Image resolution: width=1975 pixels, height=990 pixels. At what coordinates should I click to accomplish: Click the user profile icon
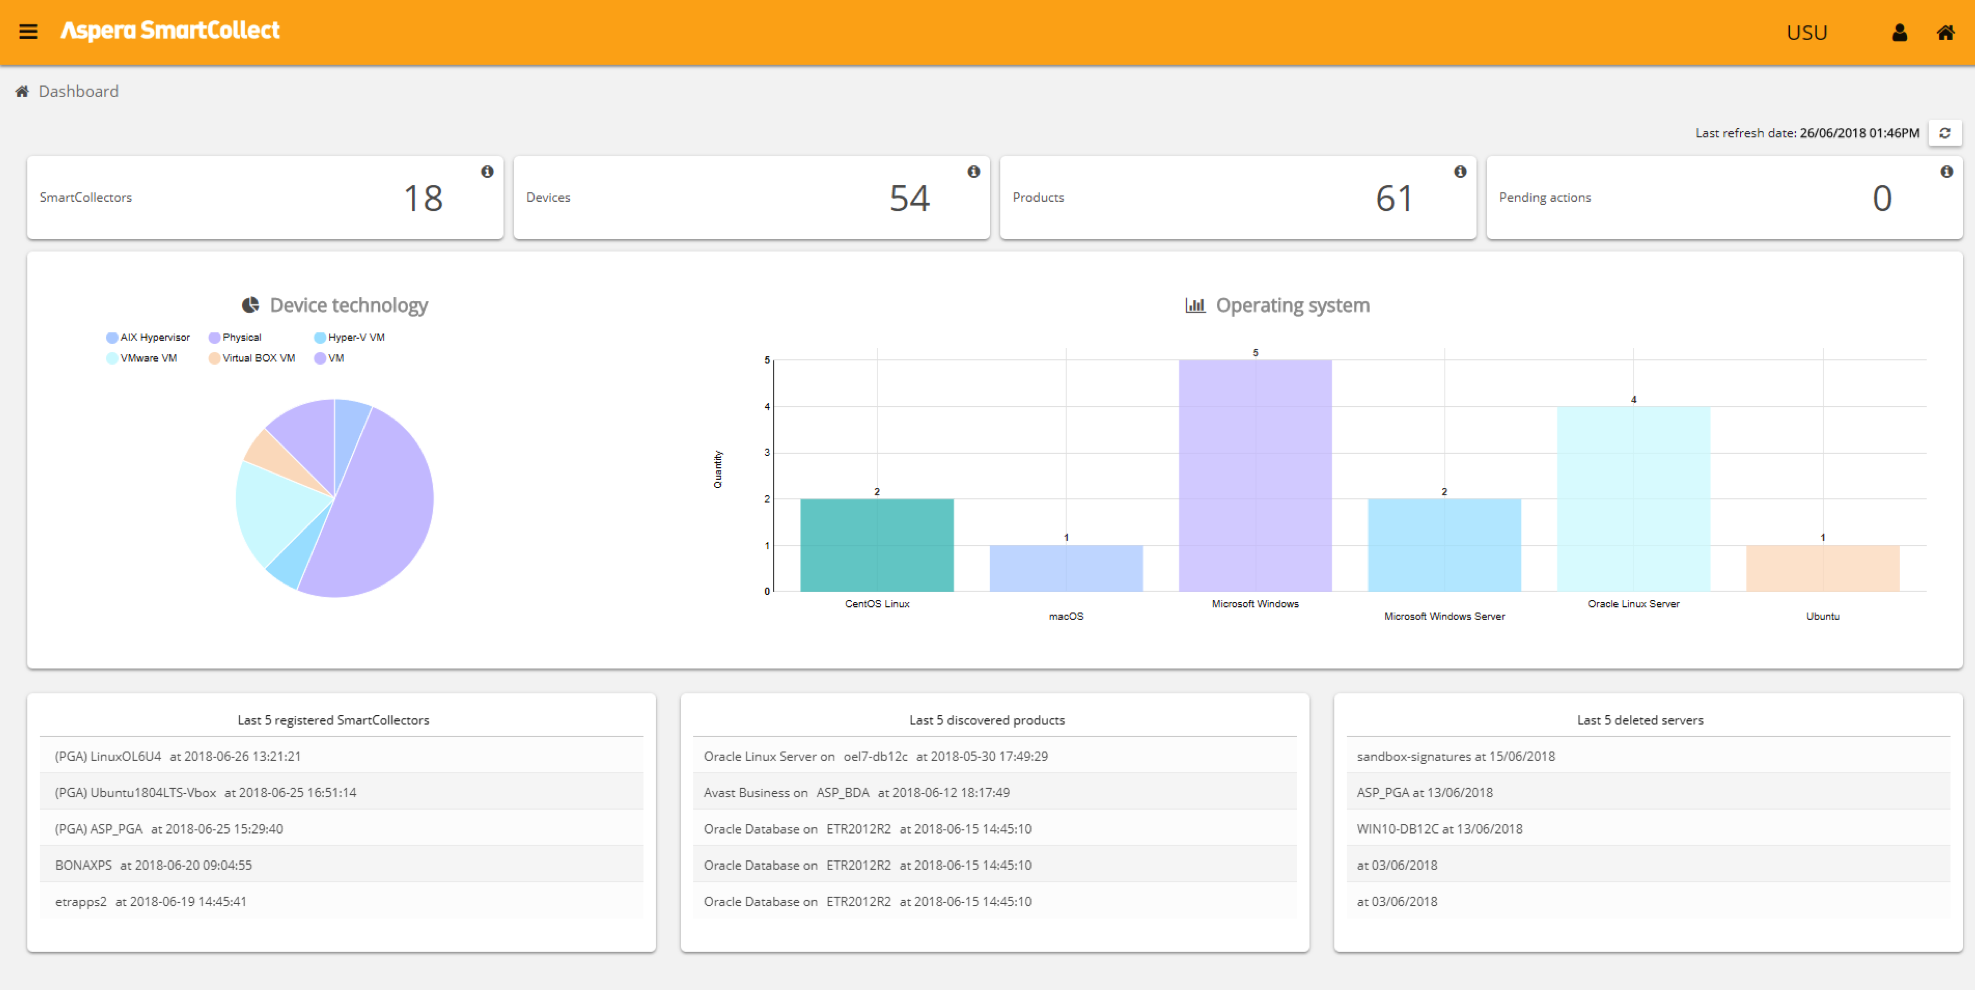click(1899, 33)
